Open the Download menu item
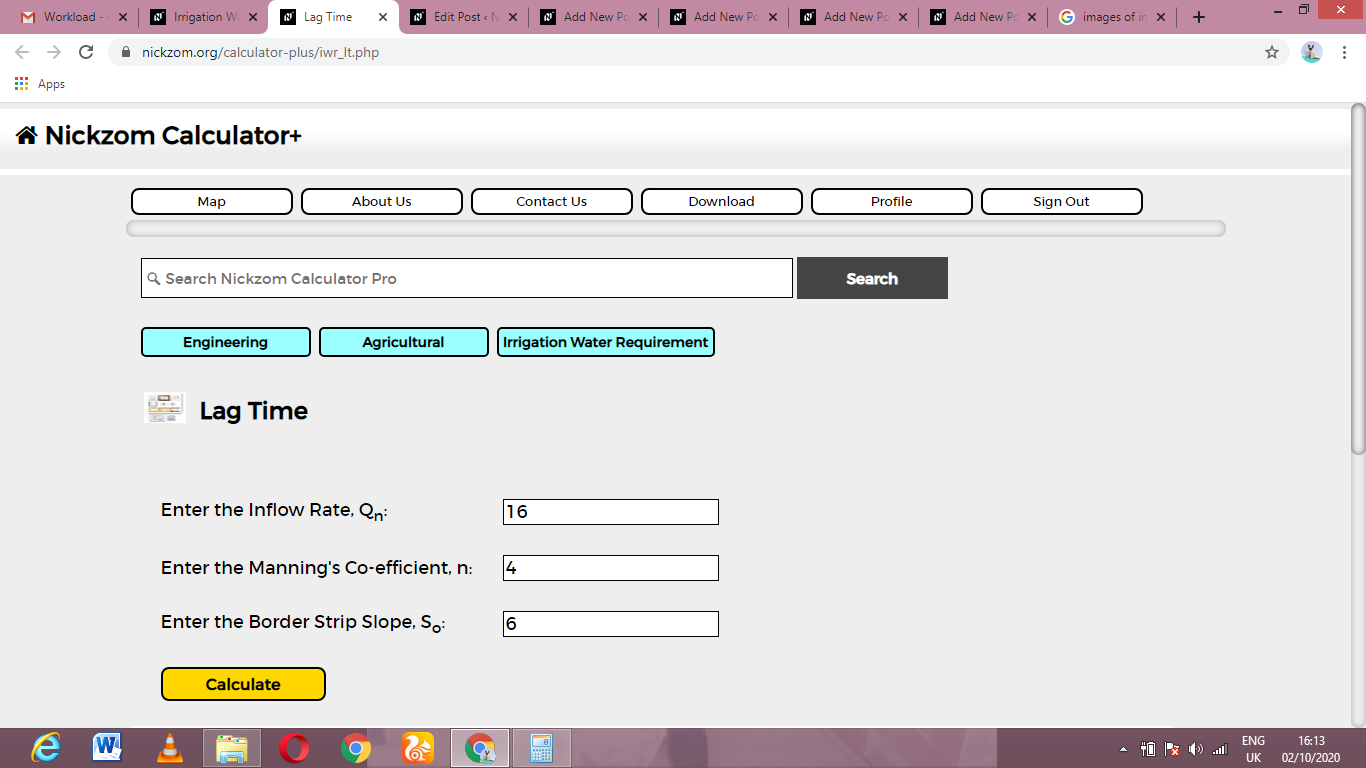Viewport: 1366px width, 768px height. tap(722, 201)
